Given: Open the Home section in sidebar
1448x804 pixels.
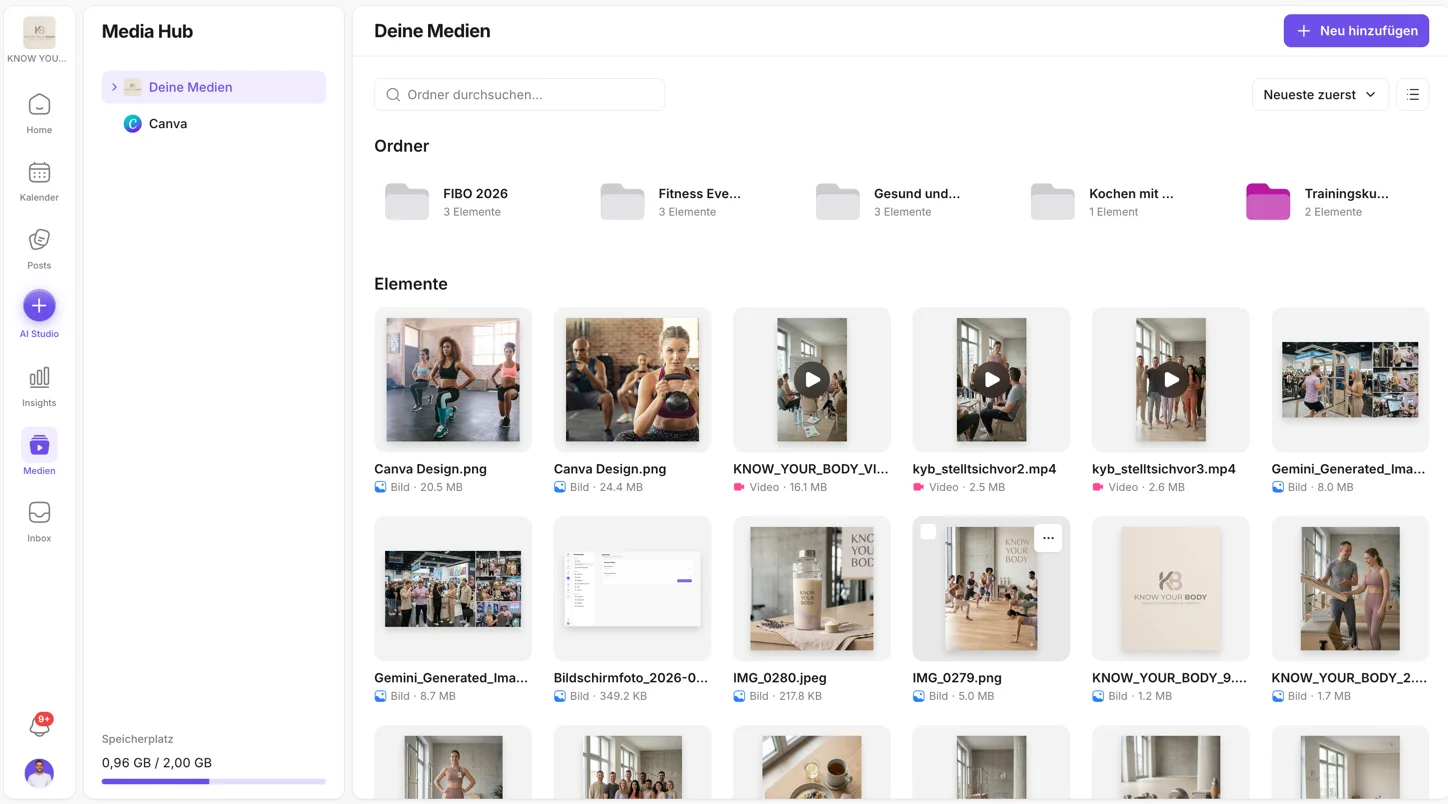Looking at the screenshot, I should point(39,113).
